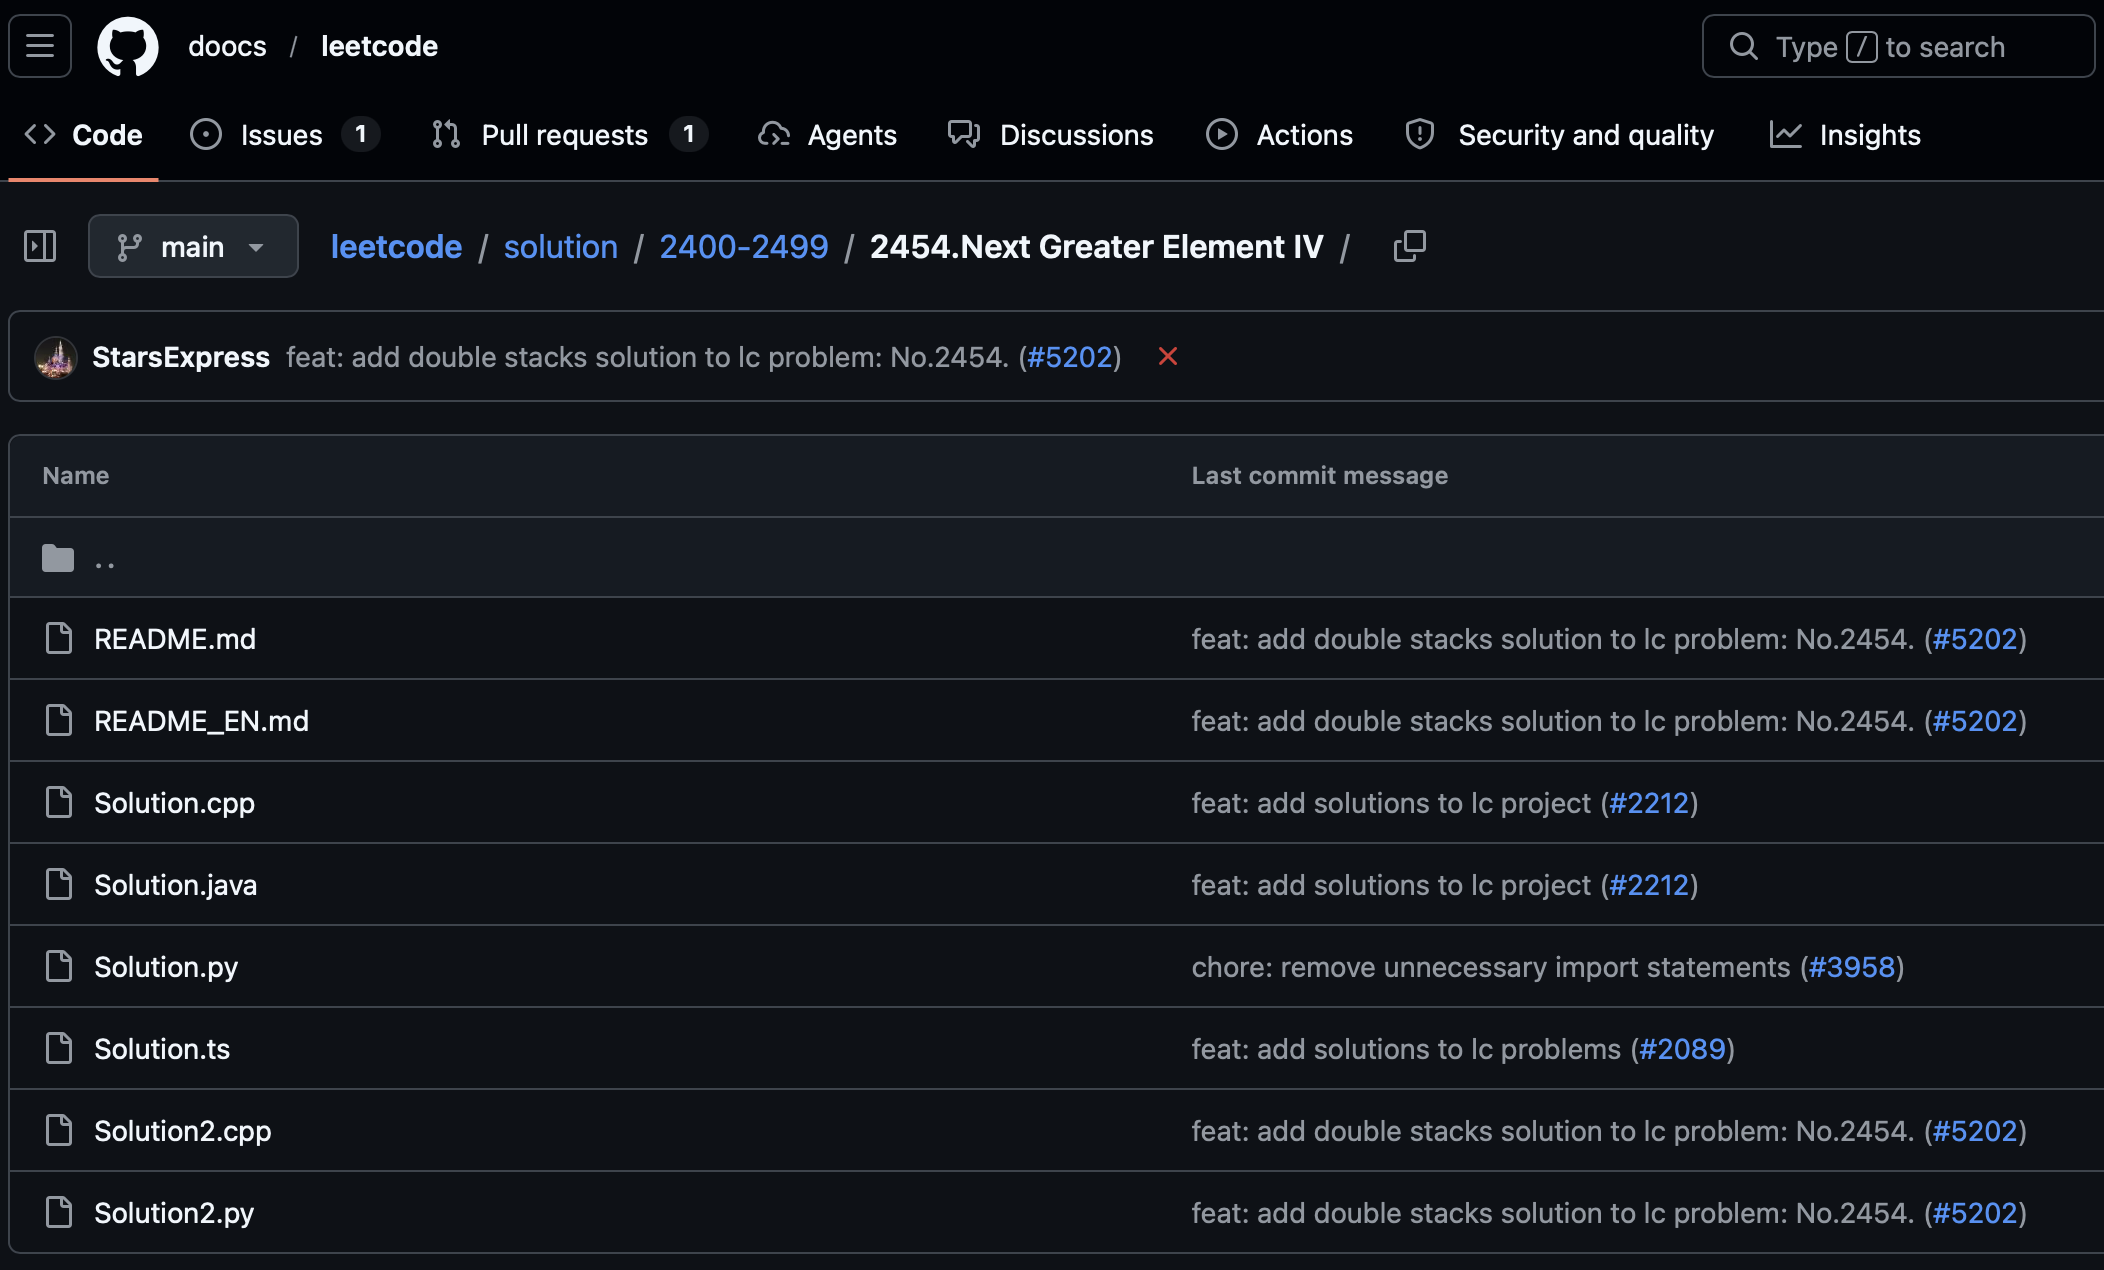Screen dimensions: 2104x1270
Task: Click the Solution.py file icon
Action: (59, 966)
